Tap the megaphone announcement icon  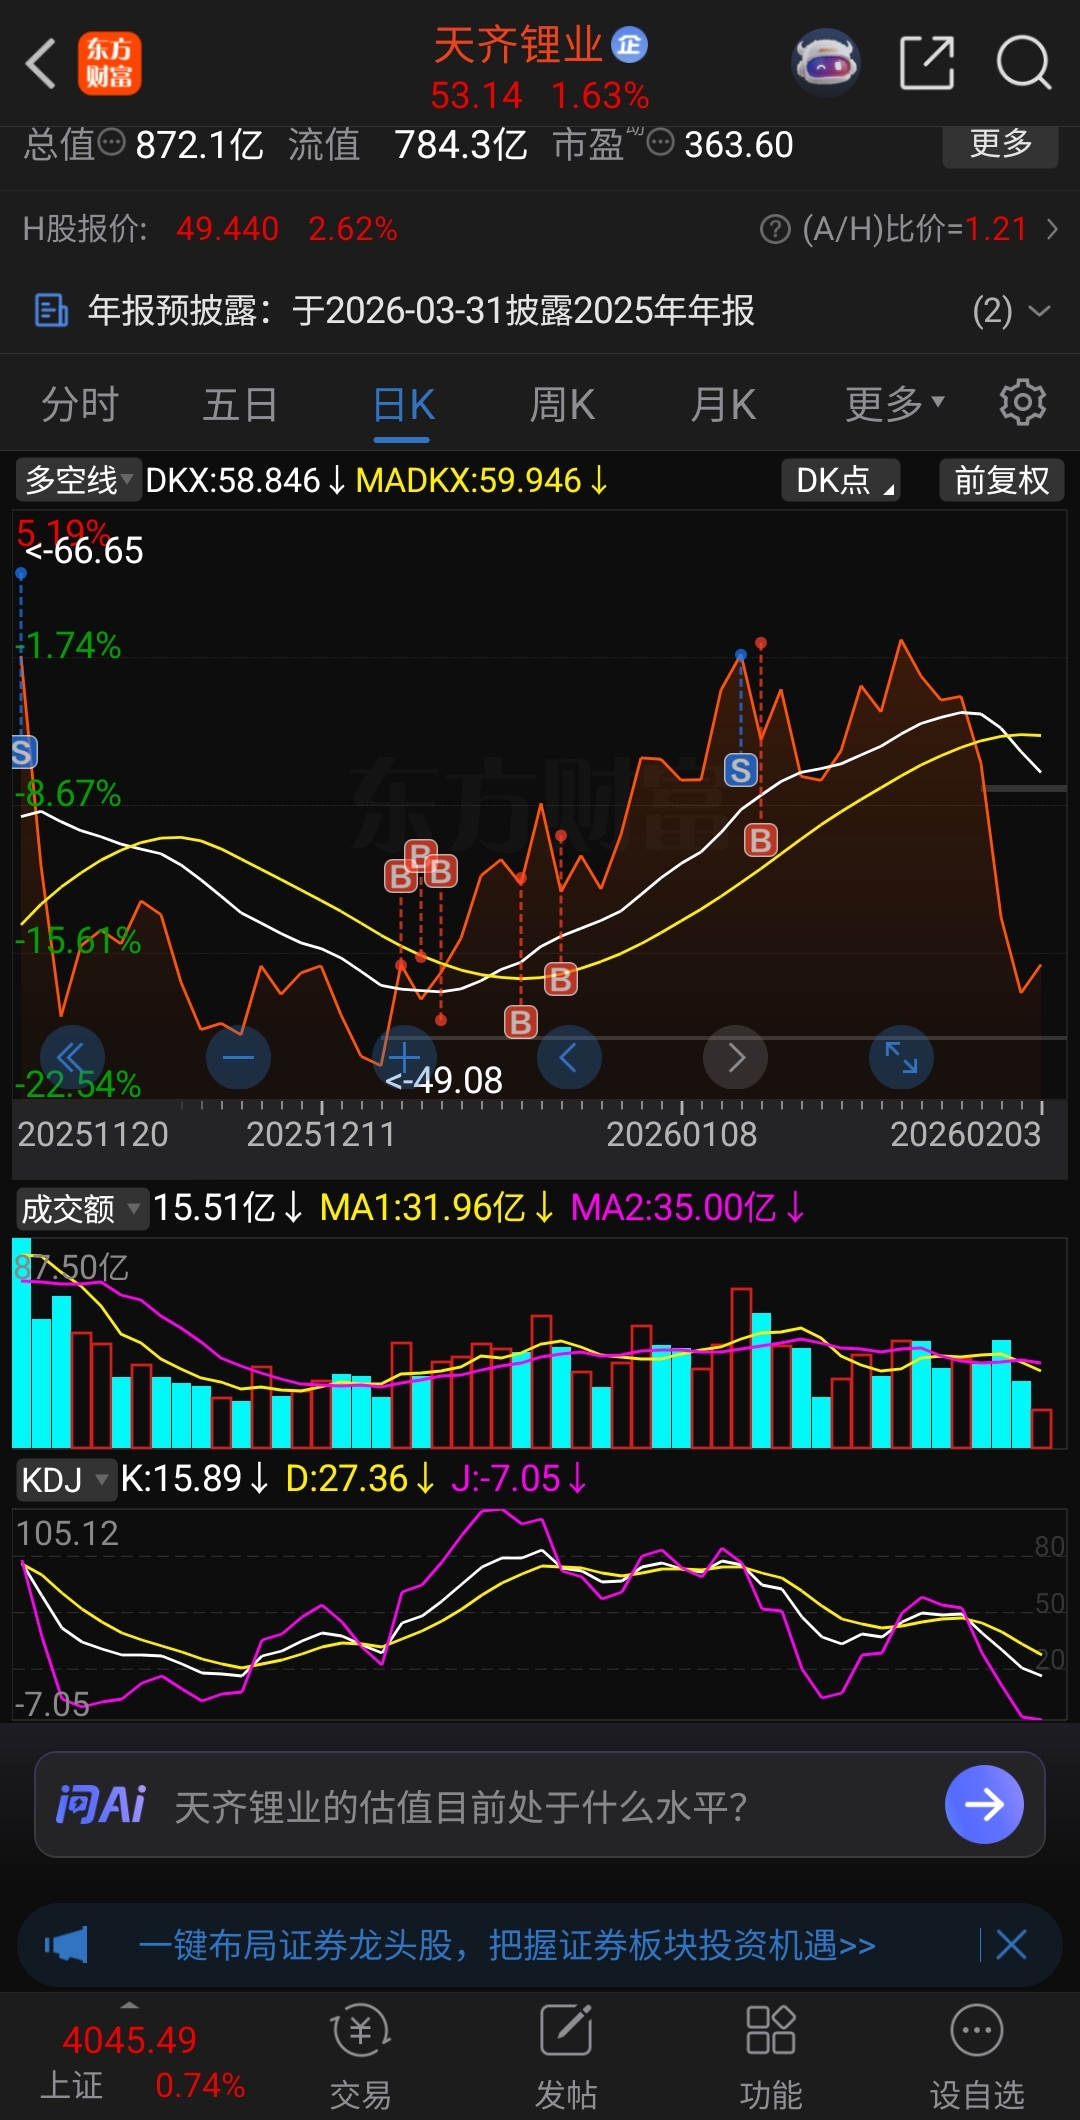[x=66, y=1945]
